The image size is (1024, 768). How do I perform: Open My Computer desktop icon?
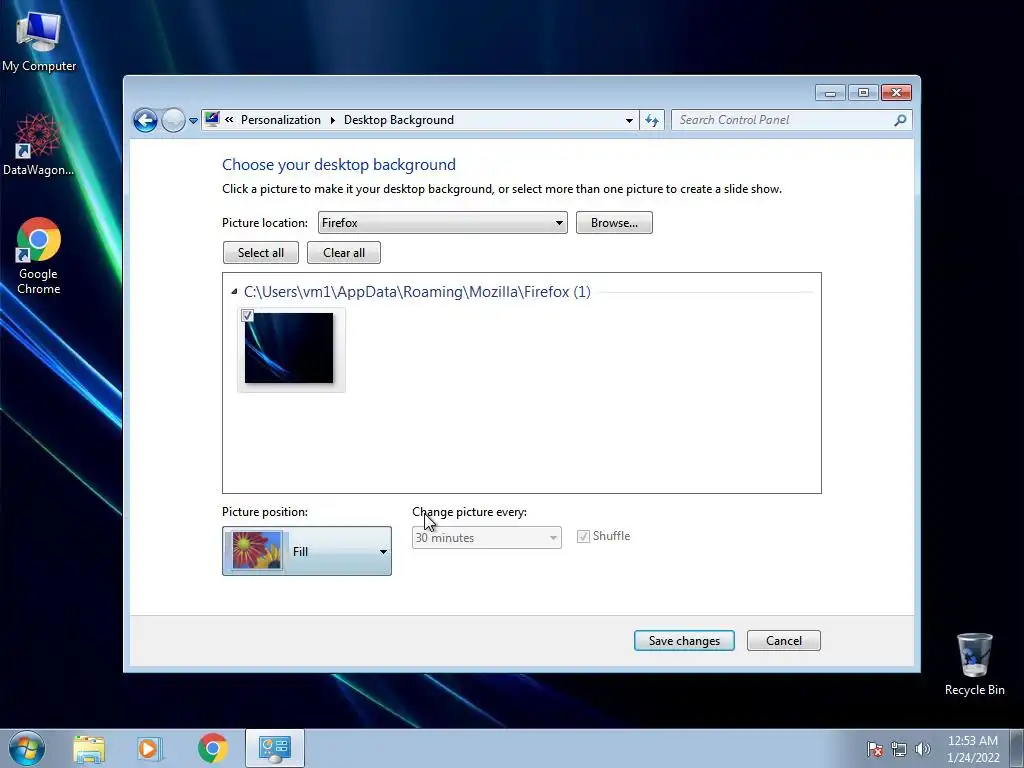[39, 41]
